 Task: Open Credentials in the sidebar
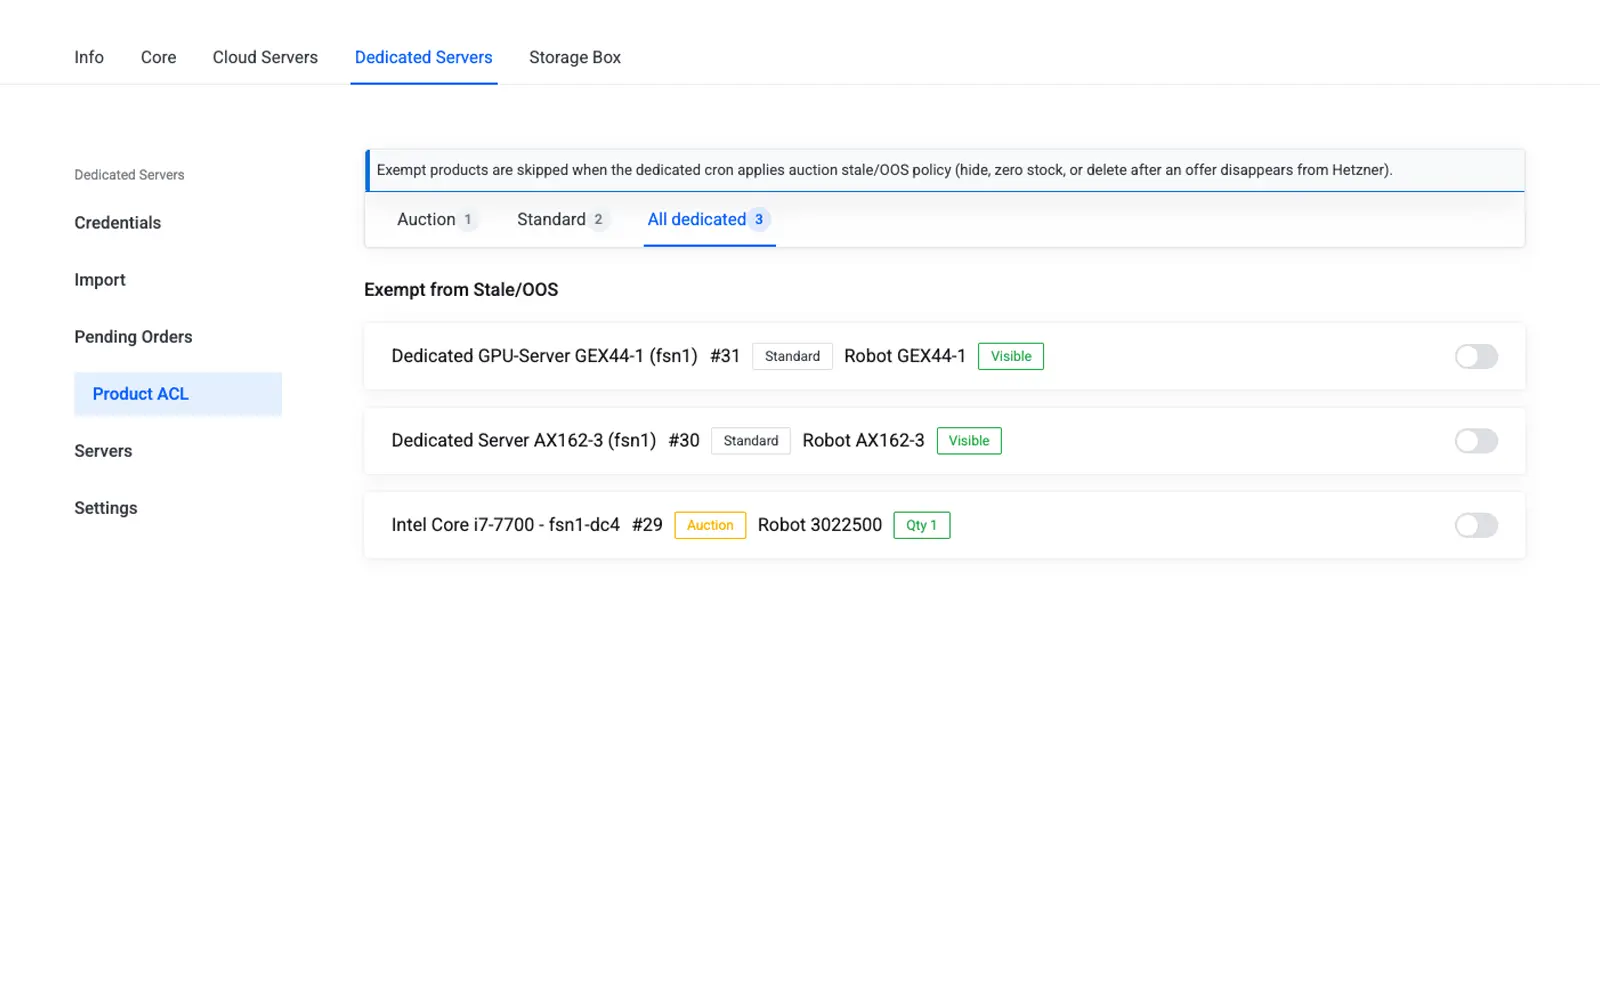[117, 223]
